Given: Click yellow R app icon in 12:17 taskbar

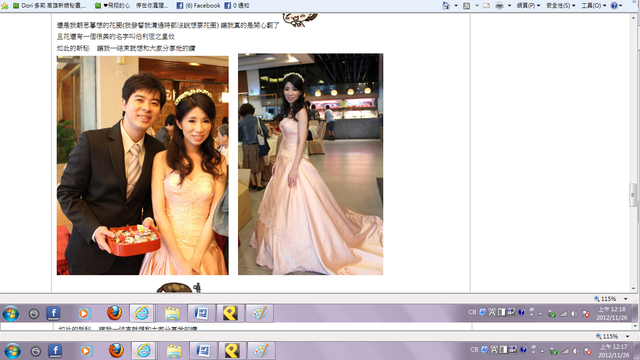Looking at the screenshot, I should point(232,351).
